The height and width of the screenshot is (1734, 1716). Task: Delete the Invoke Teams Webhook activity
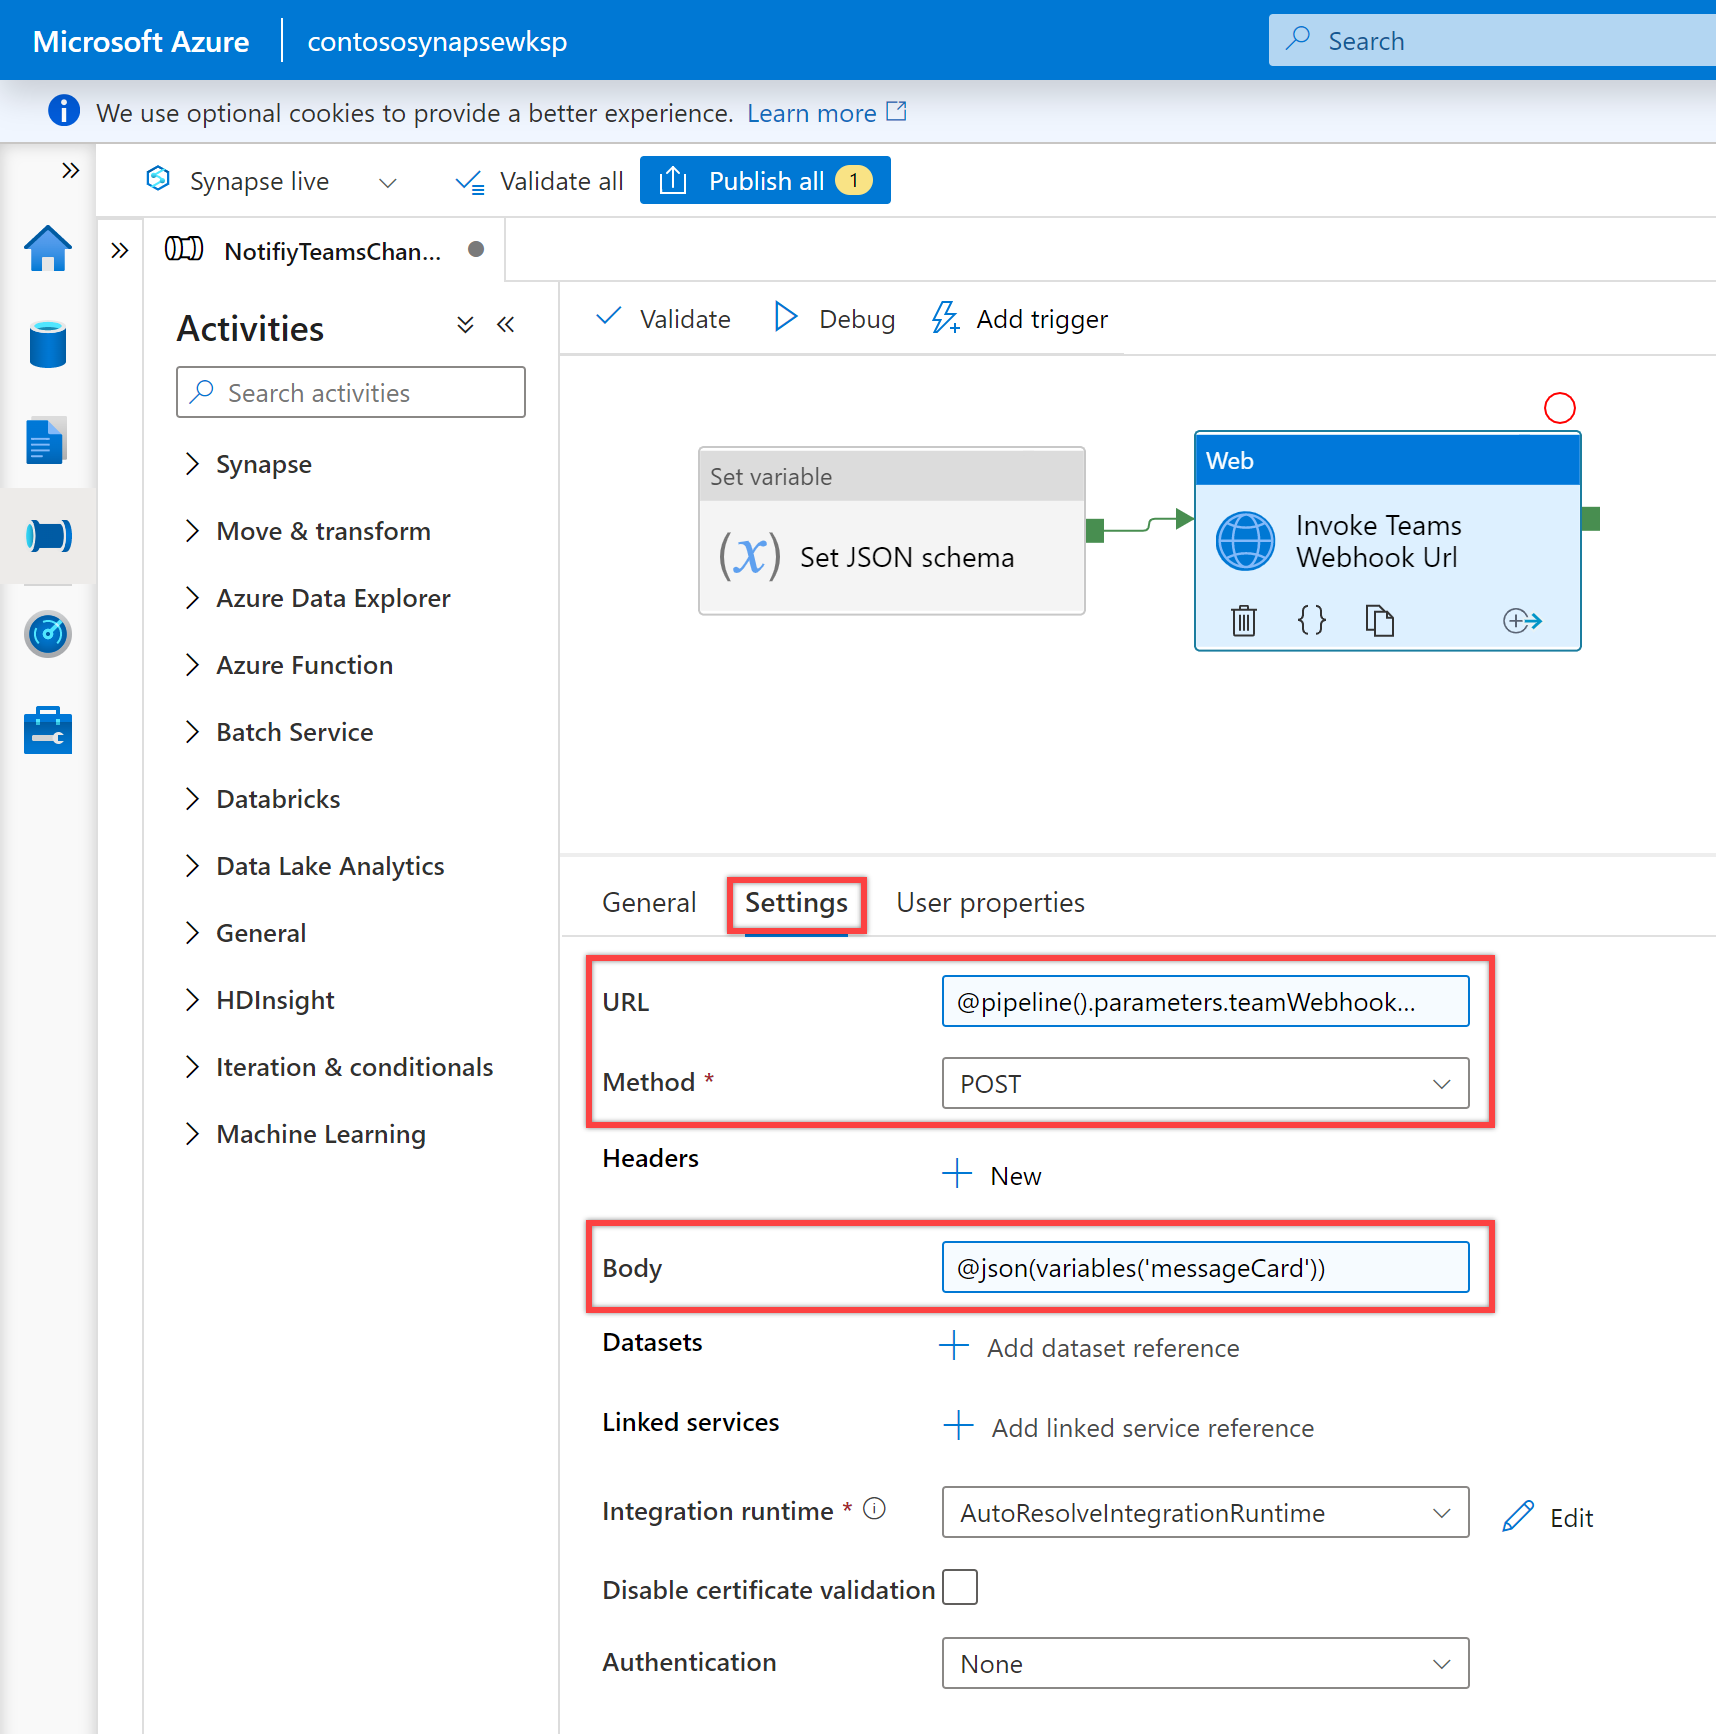(1243, 620)
